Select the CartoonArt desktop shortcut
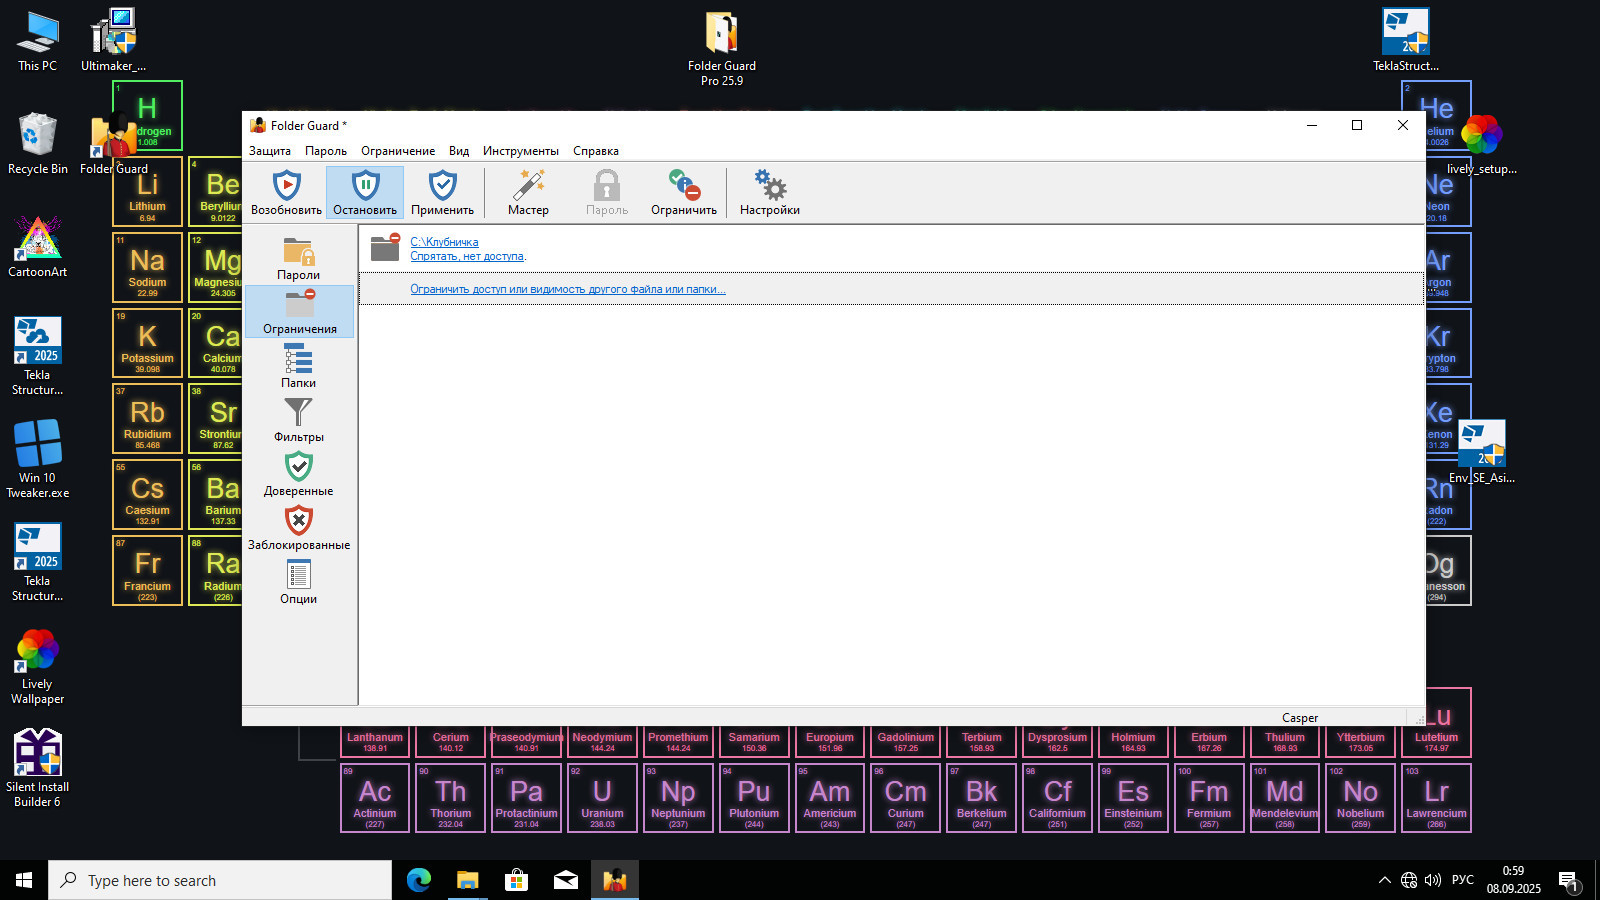Screen dimensions: 1600x900 tap(38, 247)
